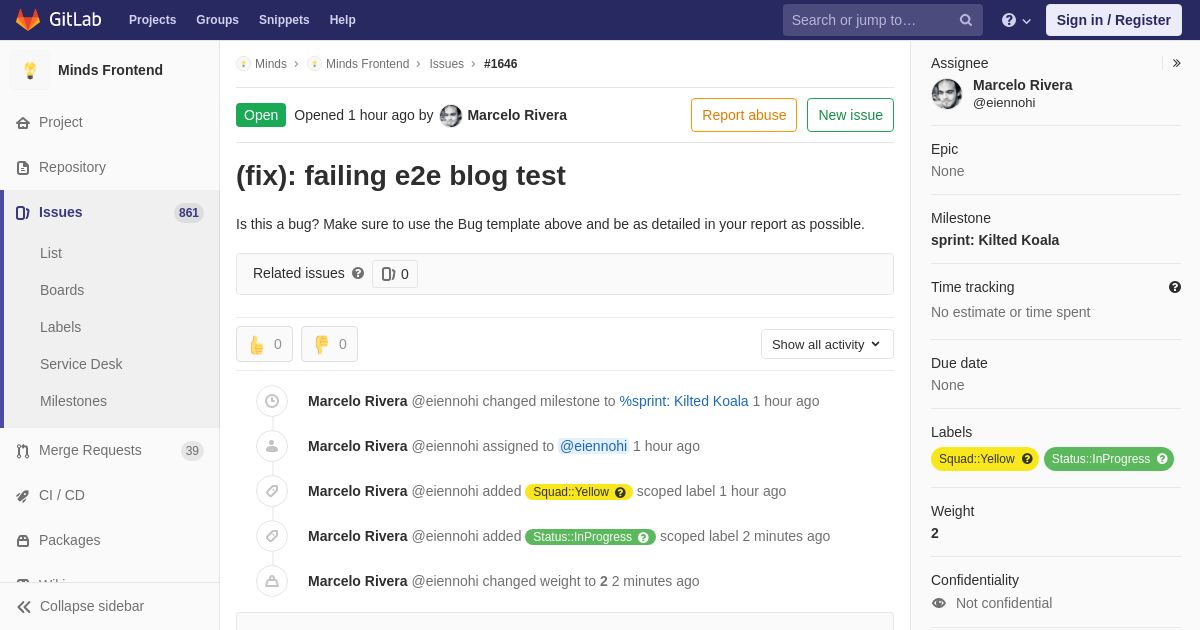
Task: Open the %sprint: Kilted Koala activity link
Action: coord(684,401)
